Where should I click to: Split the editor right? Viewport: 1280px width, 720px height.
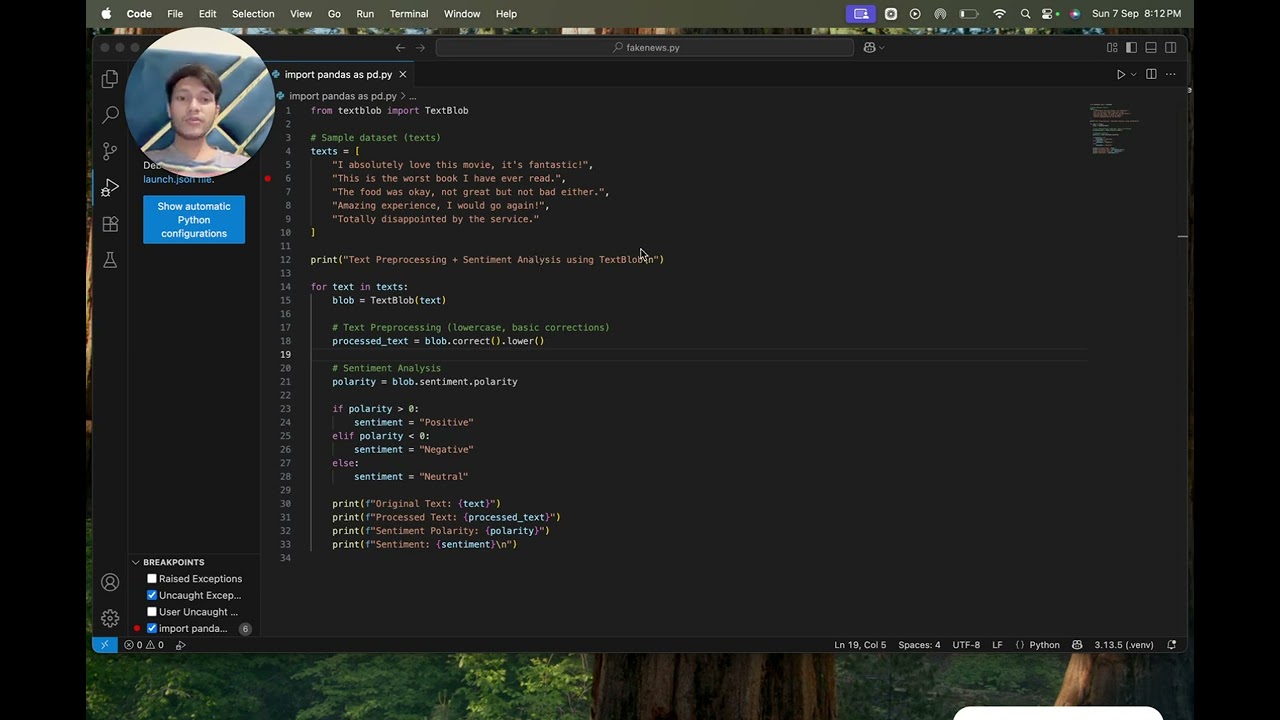(x=1151, y=74)
